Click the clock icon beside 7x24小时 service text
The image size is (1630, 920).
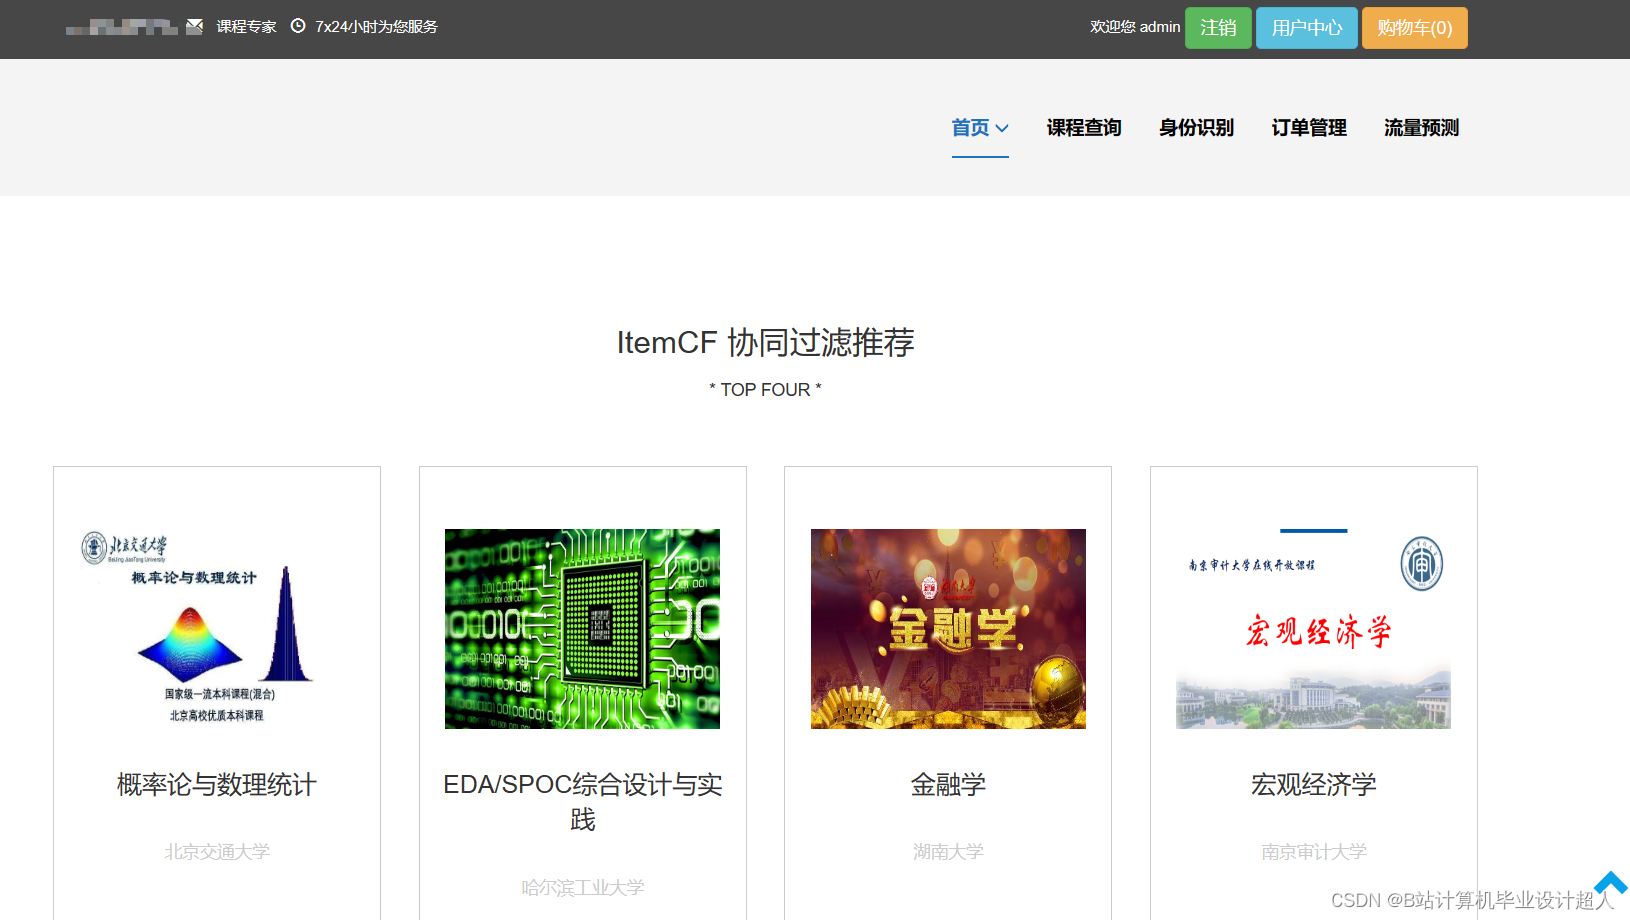pyautogui.click(x=298, y=26)
